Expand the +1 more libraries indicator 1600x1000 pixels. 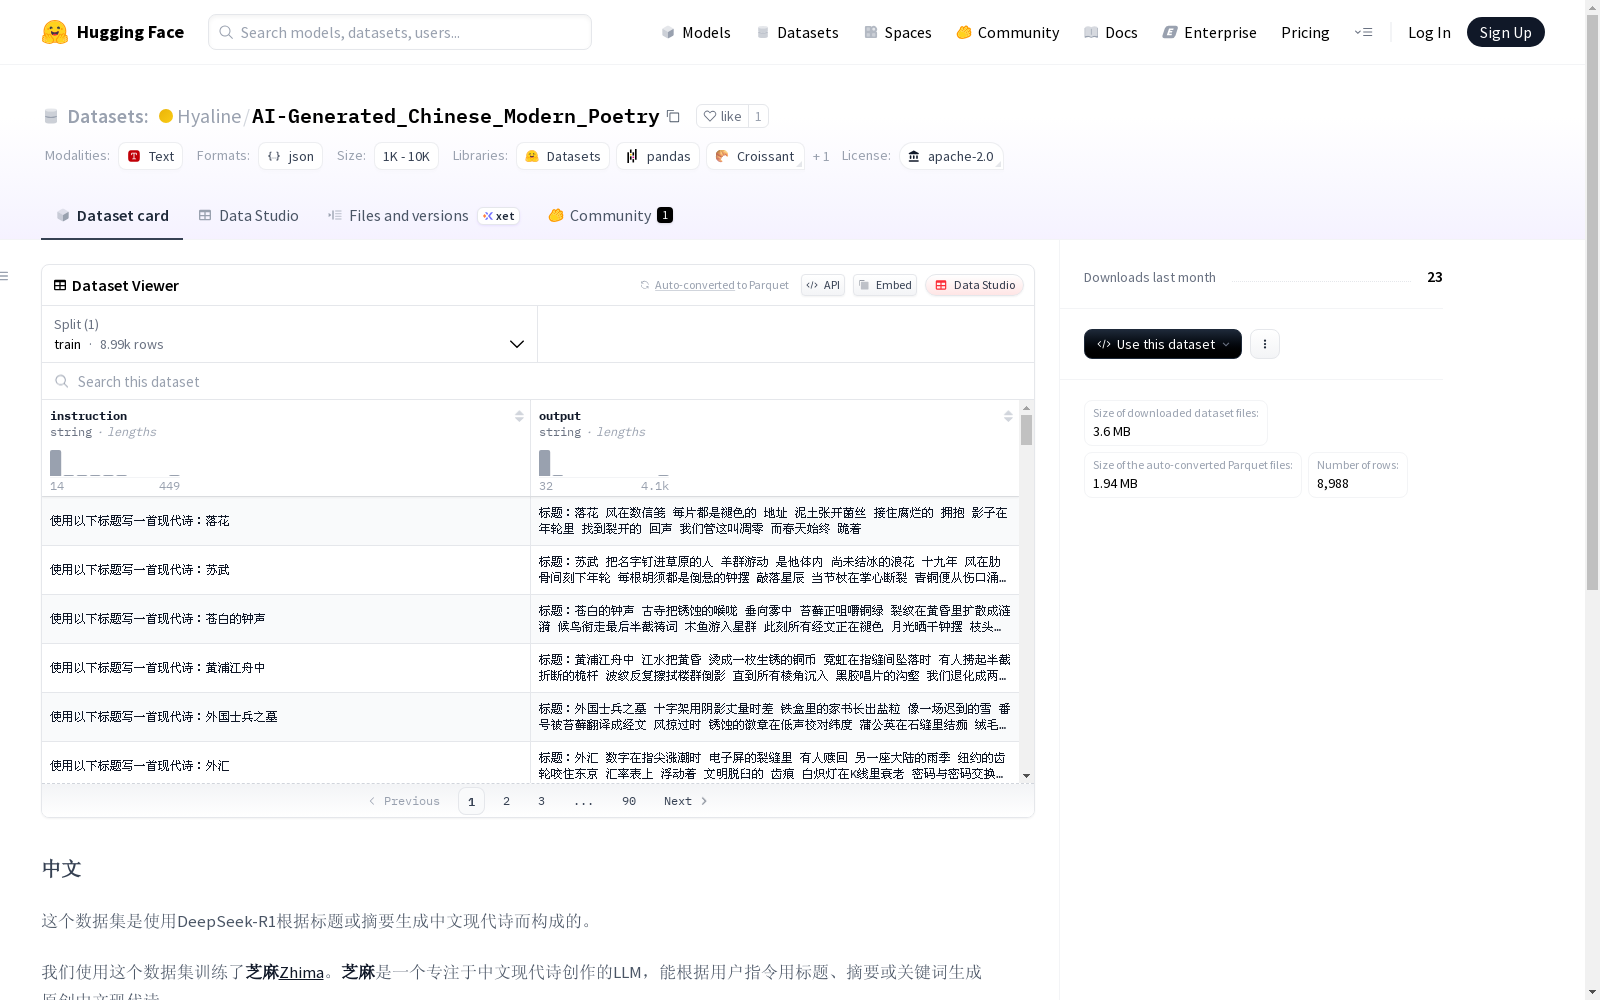point(821,156)
